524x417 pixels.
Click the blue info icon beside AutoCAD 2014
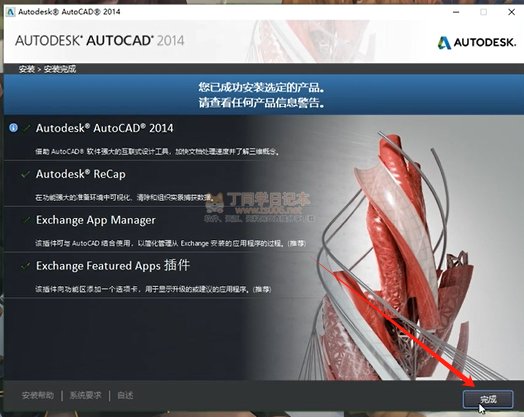click(13, 127)
